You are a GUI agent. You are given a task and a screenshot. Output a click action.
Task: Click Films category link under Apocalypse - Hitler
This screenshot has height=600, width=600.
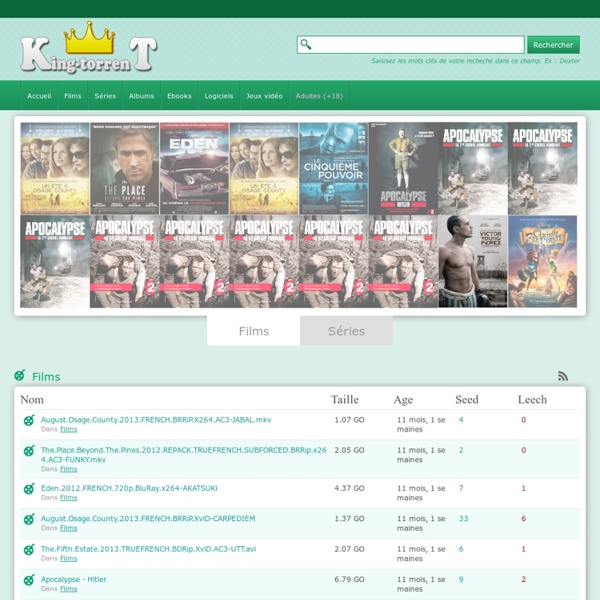click(68, 589)
